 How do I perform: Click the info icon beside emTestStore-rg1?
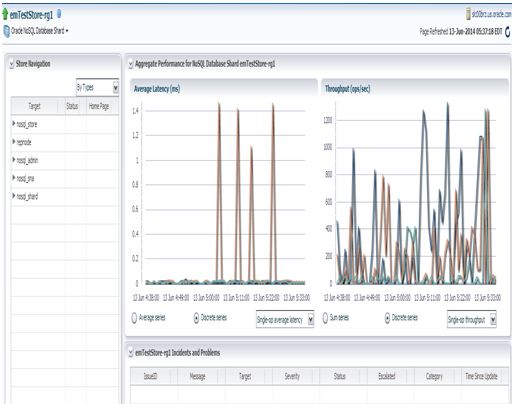59,13
